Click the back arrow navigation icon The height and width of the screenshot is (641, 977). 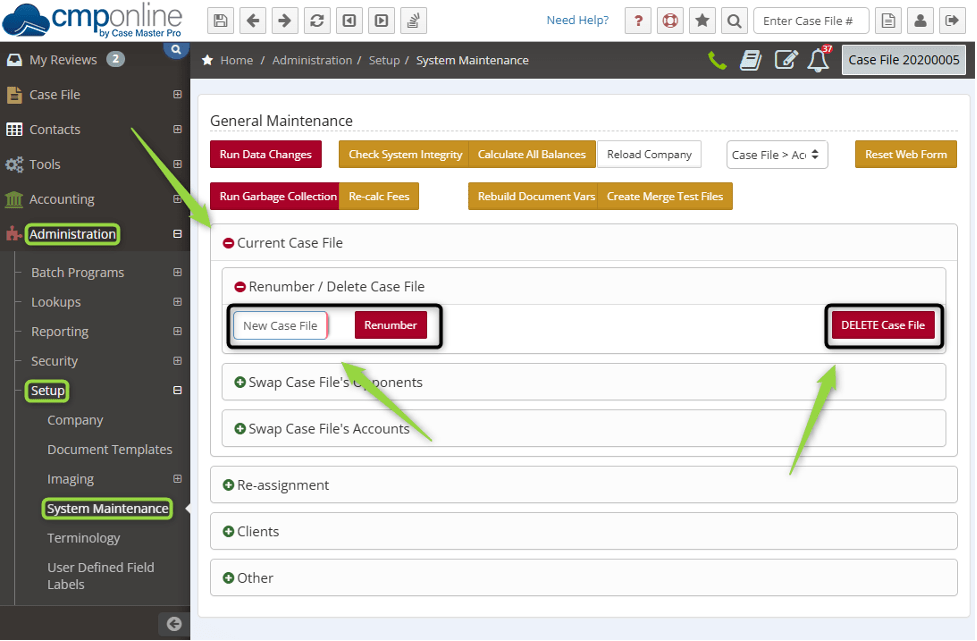(252, 20)
